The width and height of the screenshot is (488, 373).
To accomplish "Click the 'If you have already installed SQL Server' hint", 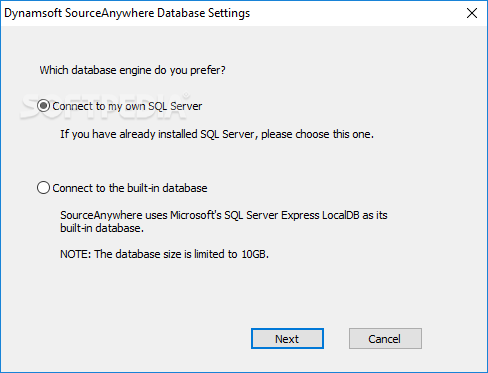I will point(217,134).
